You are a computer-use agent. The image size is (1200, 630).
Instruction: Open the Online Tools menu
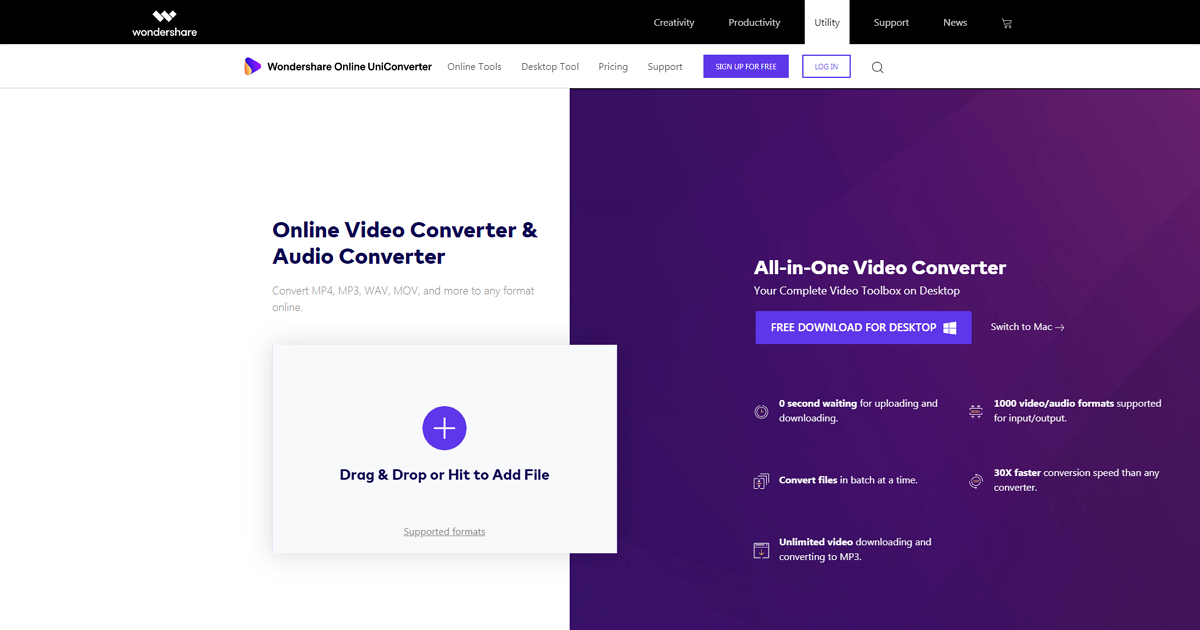(x=474, y=67)
